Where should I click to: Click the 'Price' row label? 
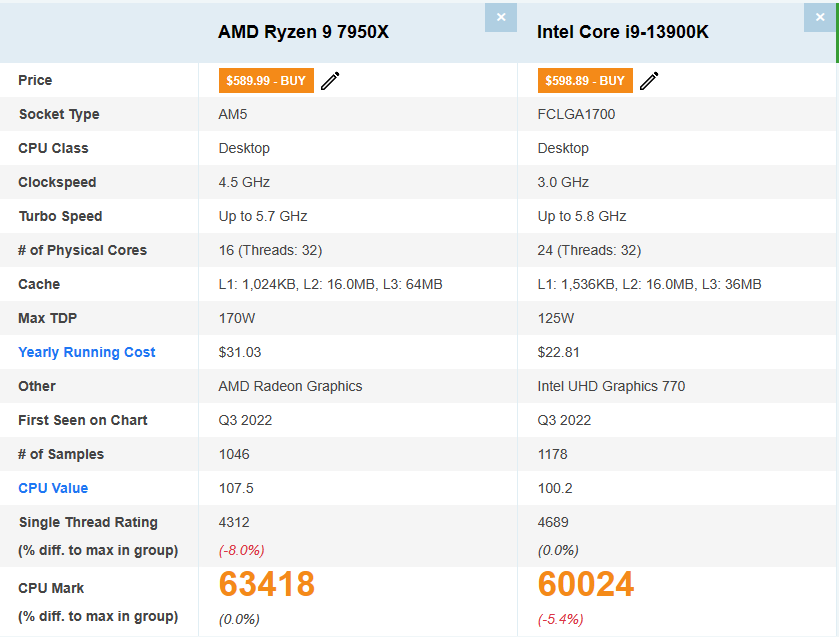35,80
